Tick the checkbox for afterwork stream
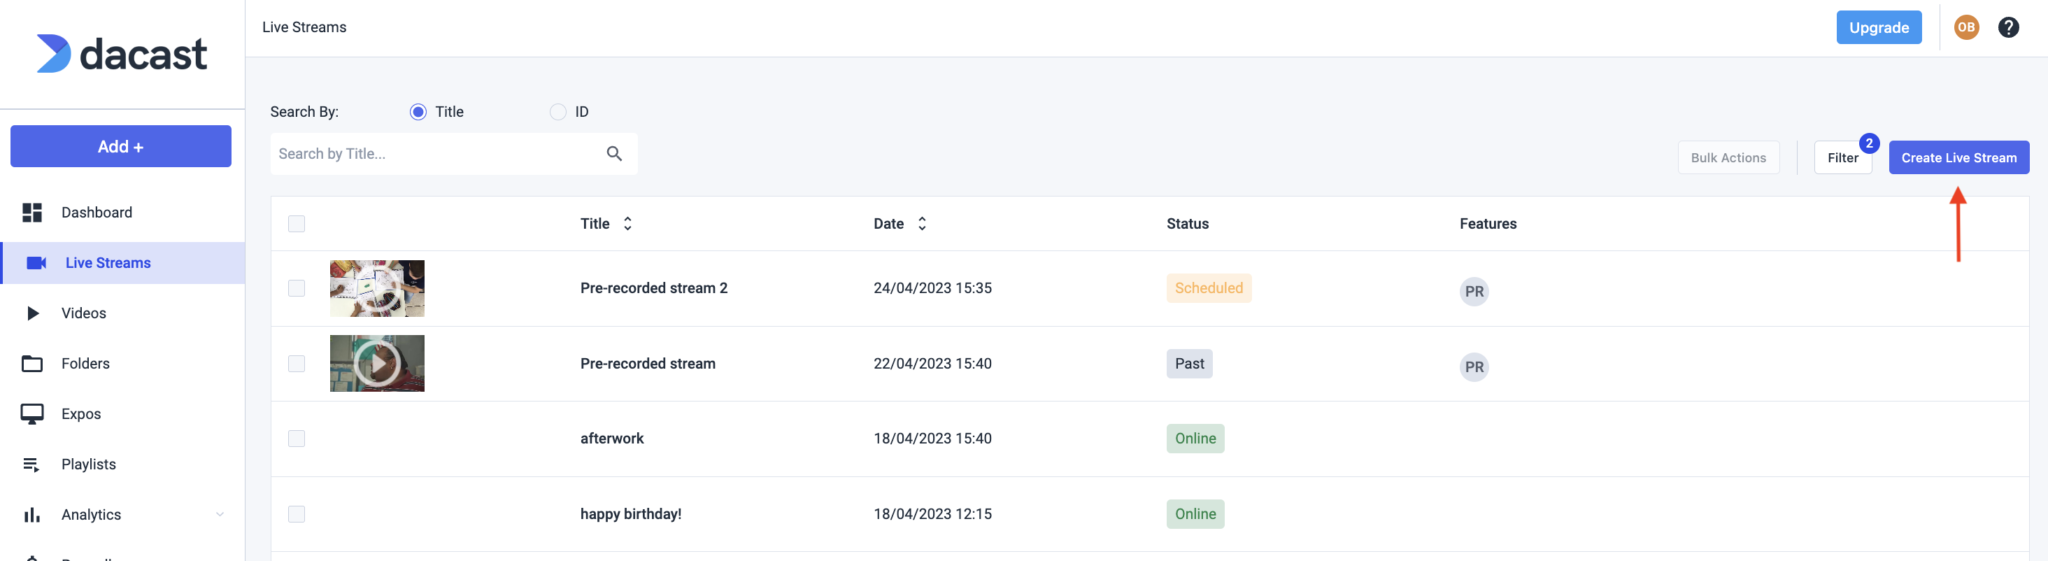 [296, 439]
